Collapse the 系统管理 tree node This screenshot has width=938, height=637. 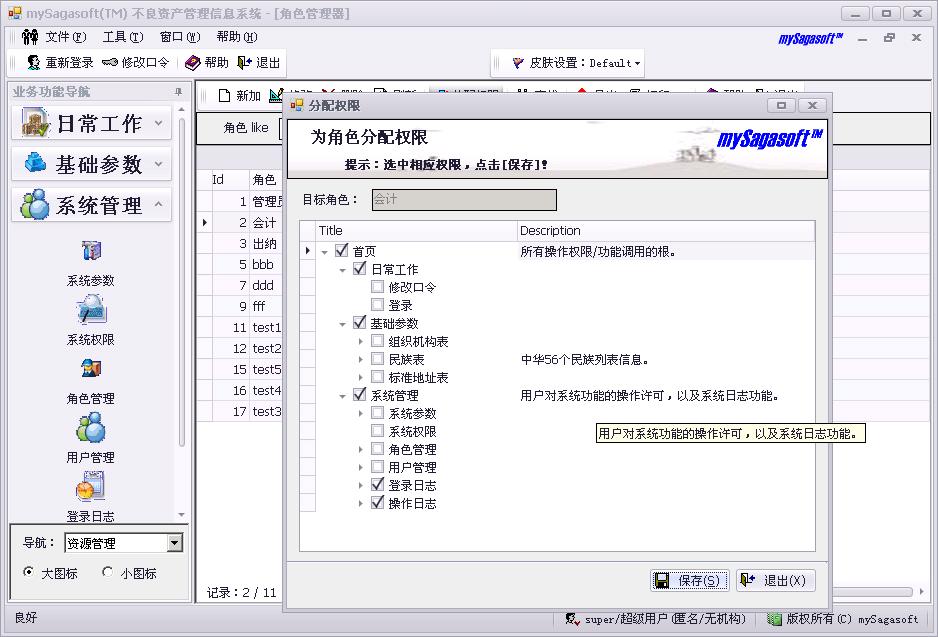[342, 396]
